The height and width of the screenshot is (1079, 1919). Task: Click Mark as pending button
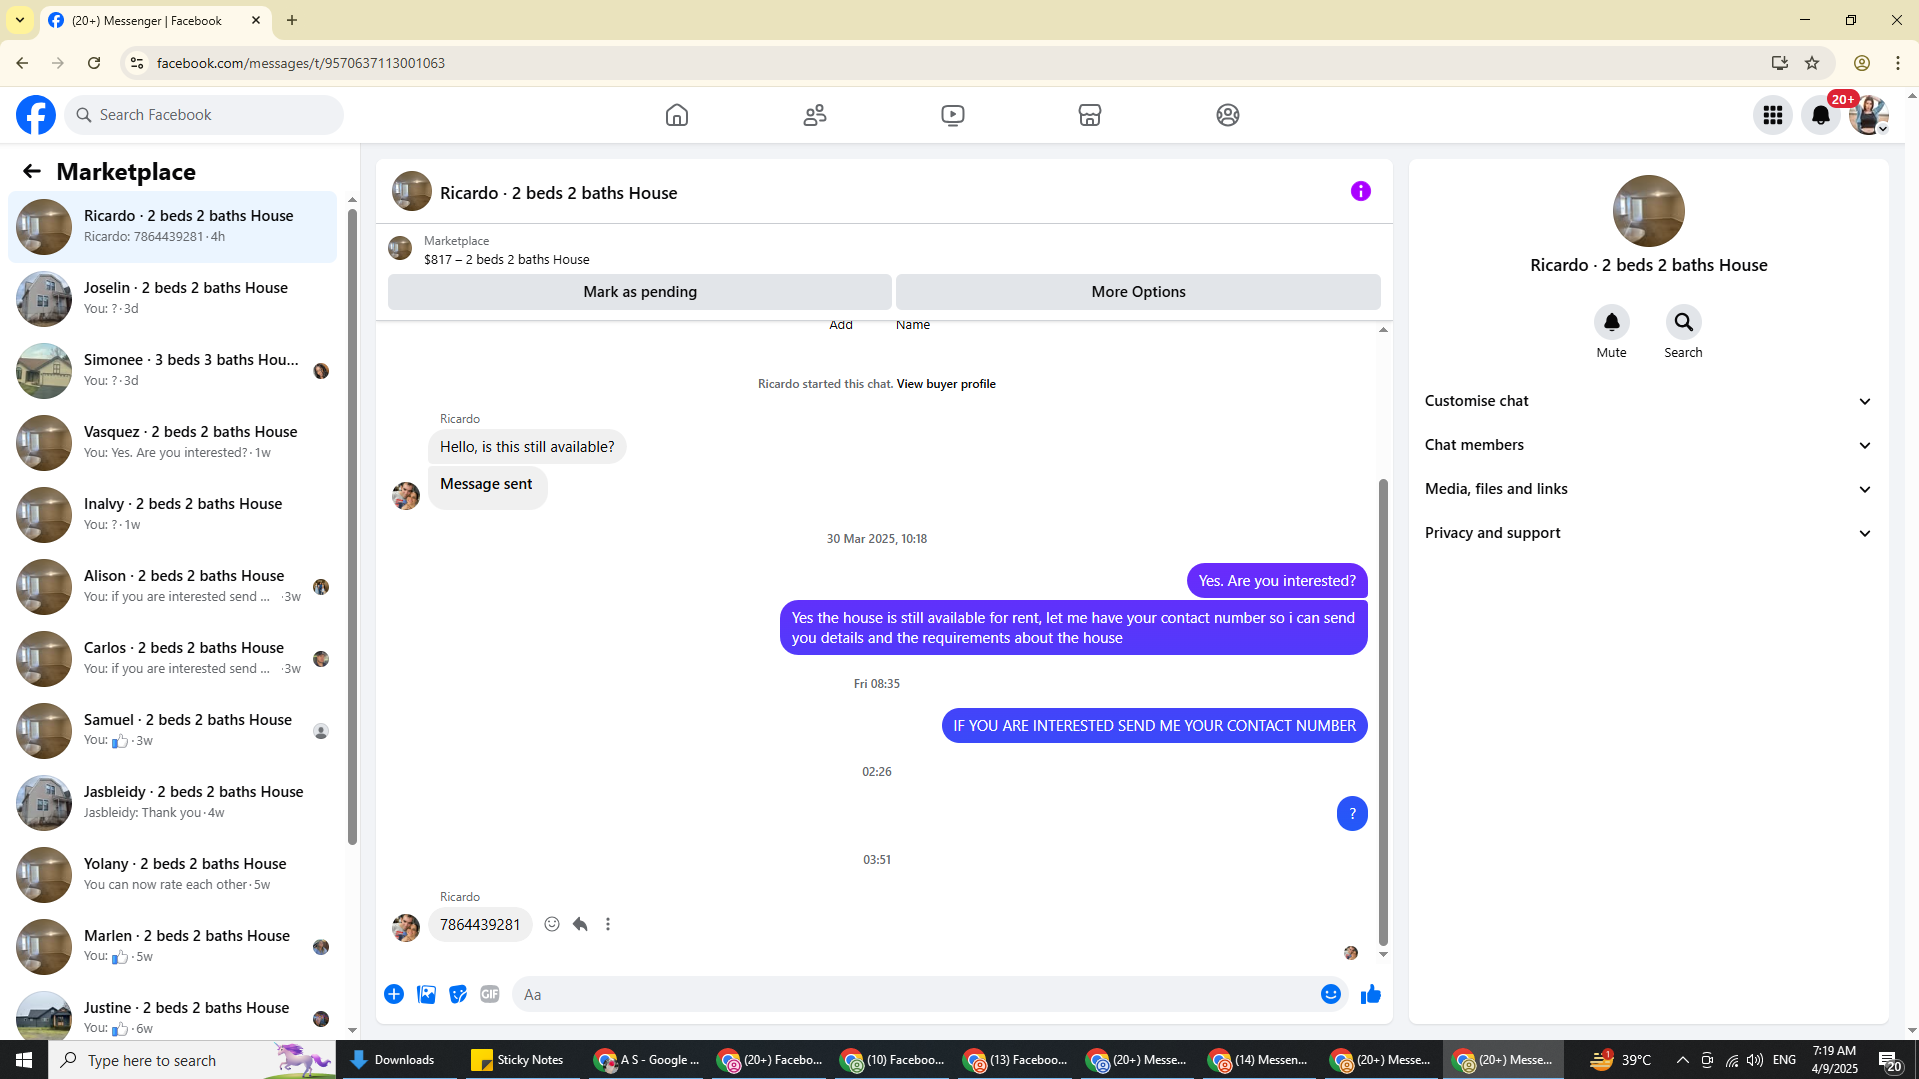coord(640,292)
